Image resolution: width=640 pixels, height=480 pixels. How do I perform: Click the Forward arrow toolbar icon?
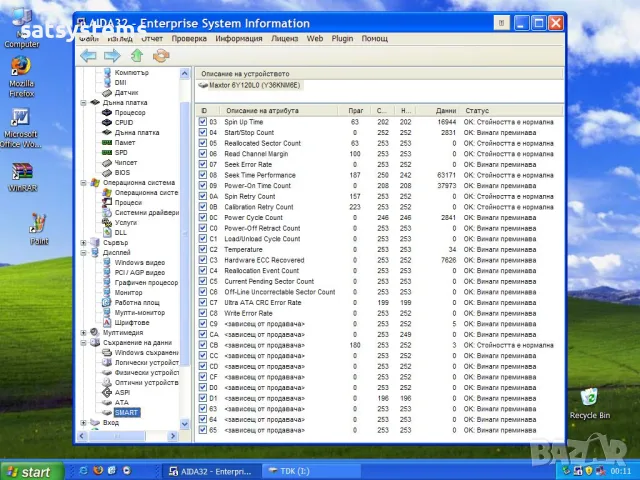tap(112, 56)
